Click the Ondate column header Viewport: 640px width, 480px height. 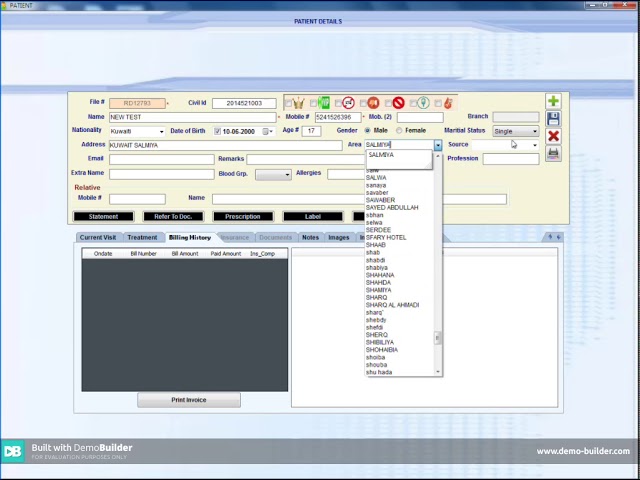coord(103,253)
